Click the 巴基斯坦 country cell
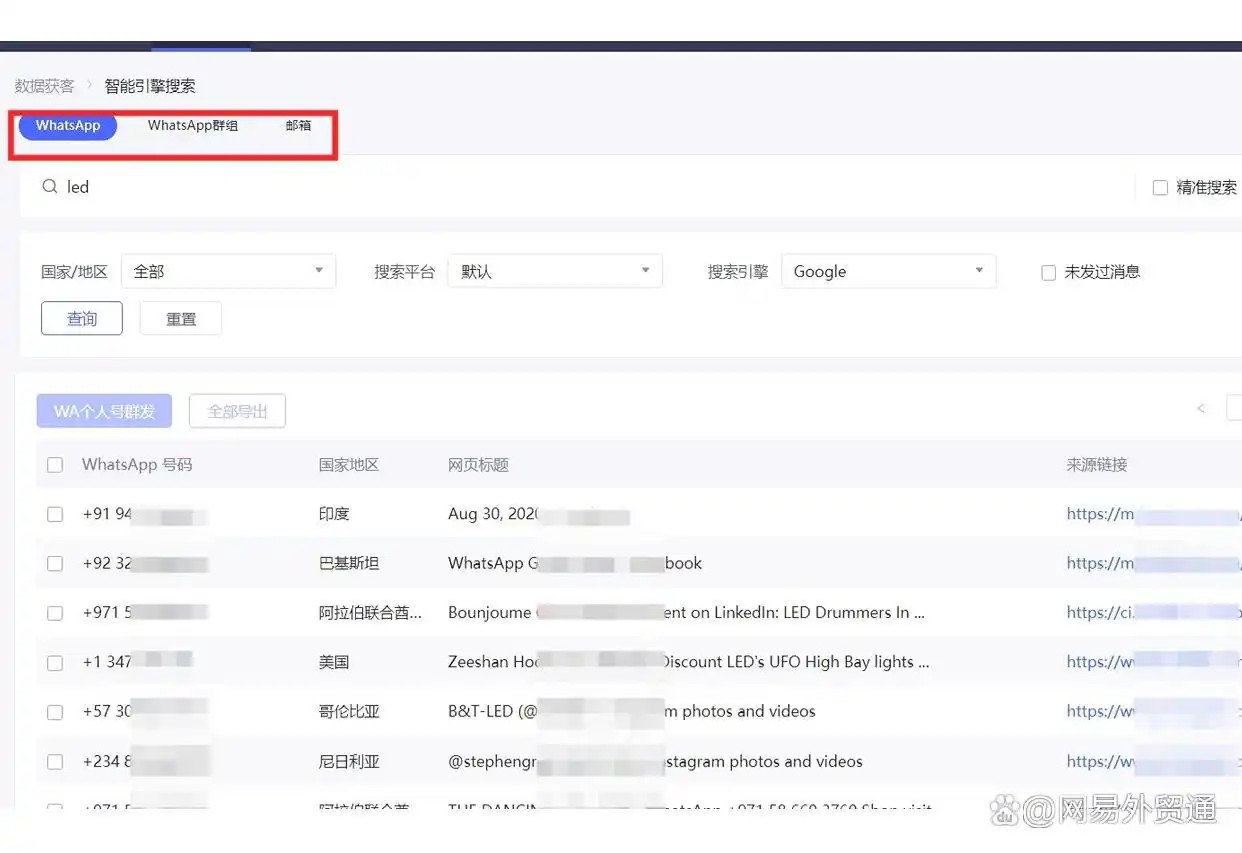 pos(349,563)
